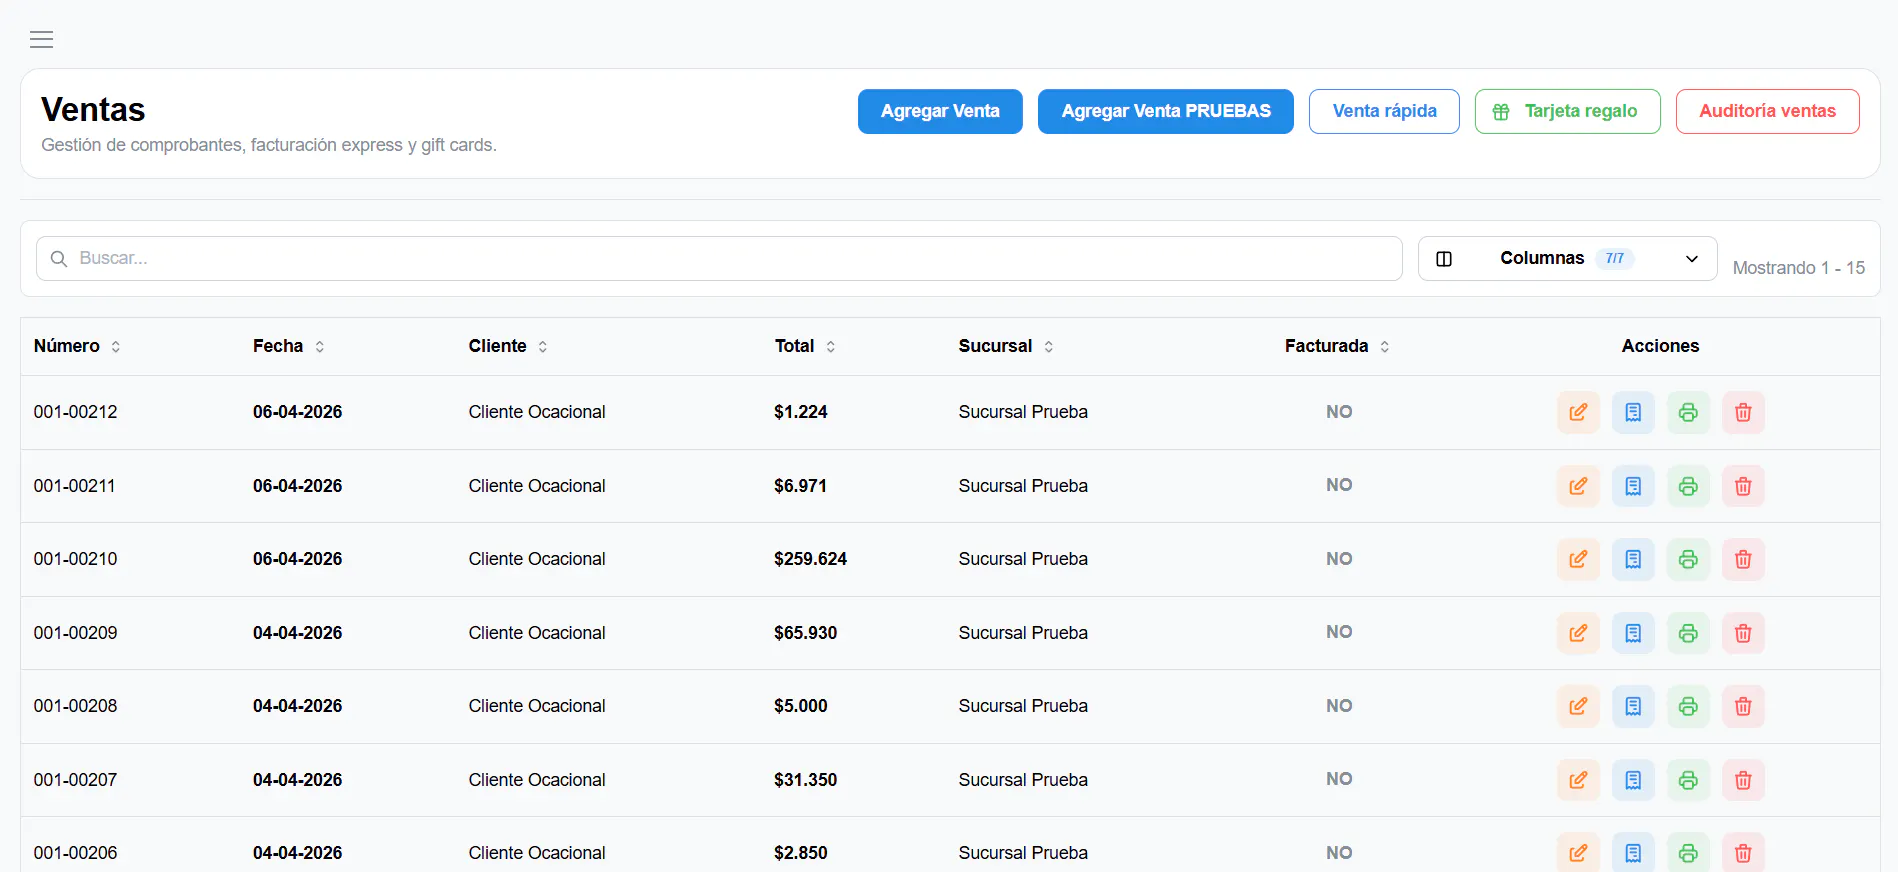Viewport: 1898px width, 872px height.
Task: Print sale 001-00208
Action: point(1688,706)
